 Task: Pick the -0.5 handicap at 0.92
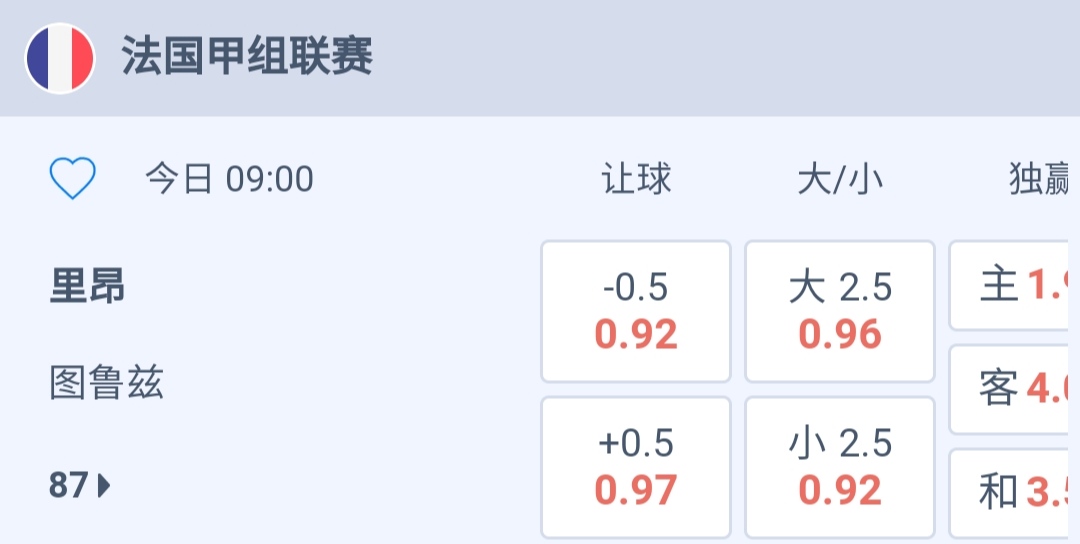[x=636, y=311]
